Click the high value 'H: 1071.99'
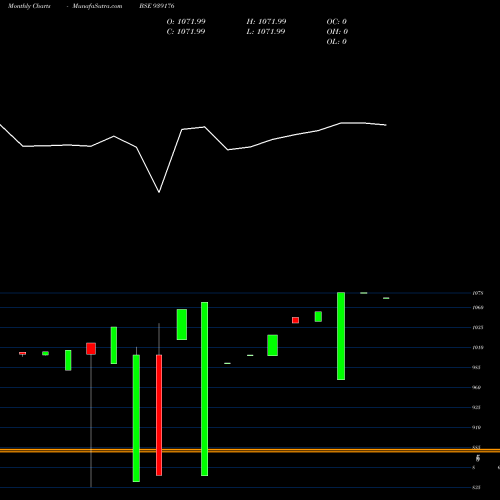Image resolution: width=500 pixels, height=500 pixels. 266,22
